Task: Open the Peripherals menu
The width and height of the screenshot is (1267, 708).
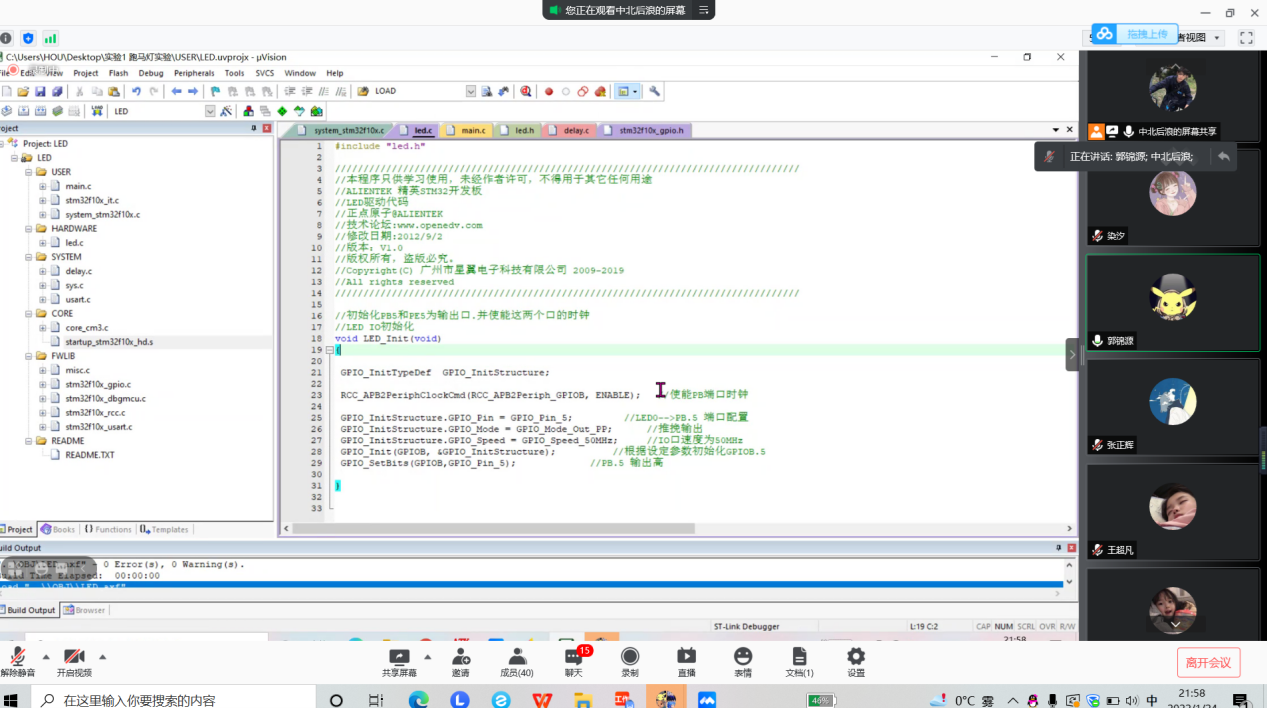Action: coord(194,73)
